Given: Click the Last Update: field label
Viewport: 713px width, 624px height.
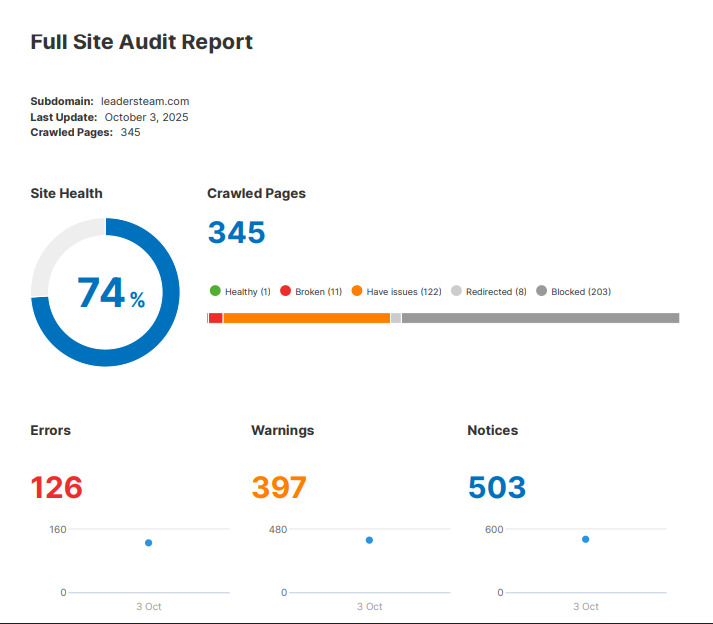Looking at the screenshot, I should click(64, 117).
